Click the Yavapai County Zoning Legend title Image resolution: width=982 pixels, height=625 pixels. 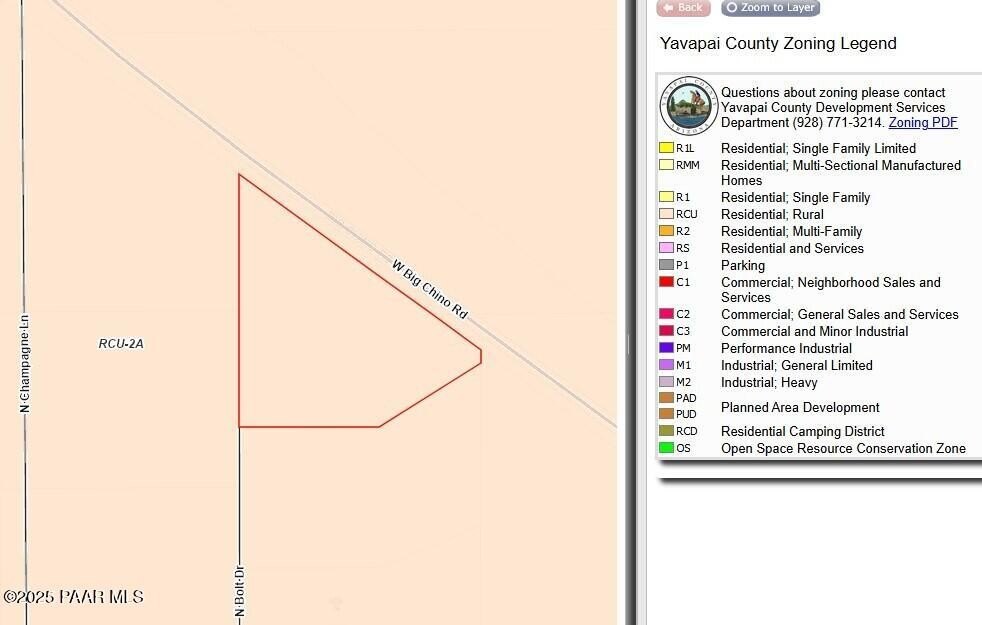point(778,44)
